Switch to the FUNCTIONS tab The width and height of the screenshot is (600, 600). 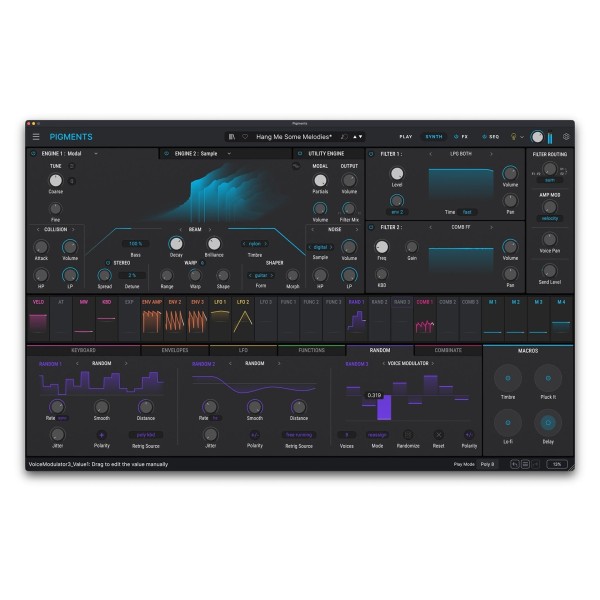pos(311,350)
